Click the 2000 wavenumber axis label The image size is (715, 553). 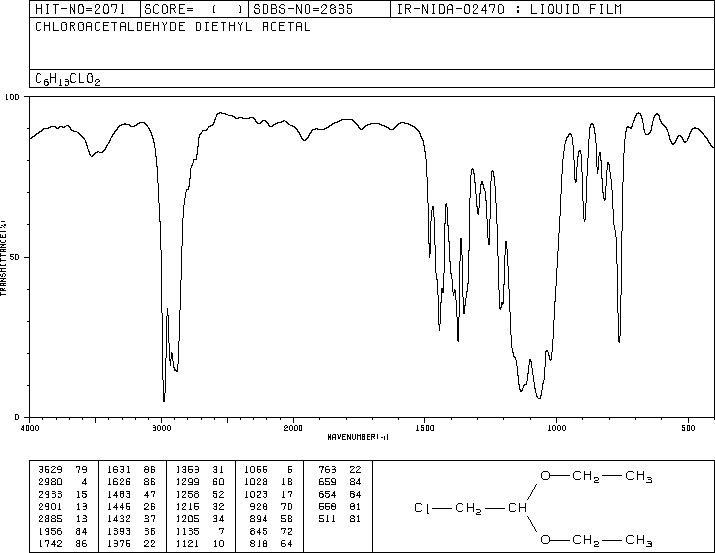point(293,428)
